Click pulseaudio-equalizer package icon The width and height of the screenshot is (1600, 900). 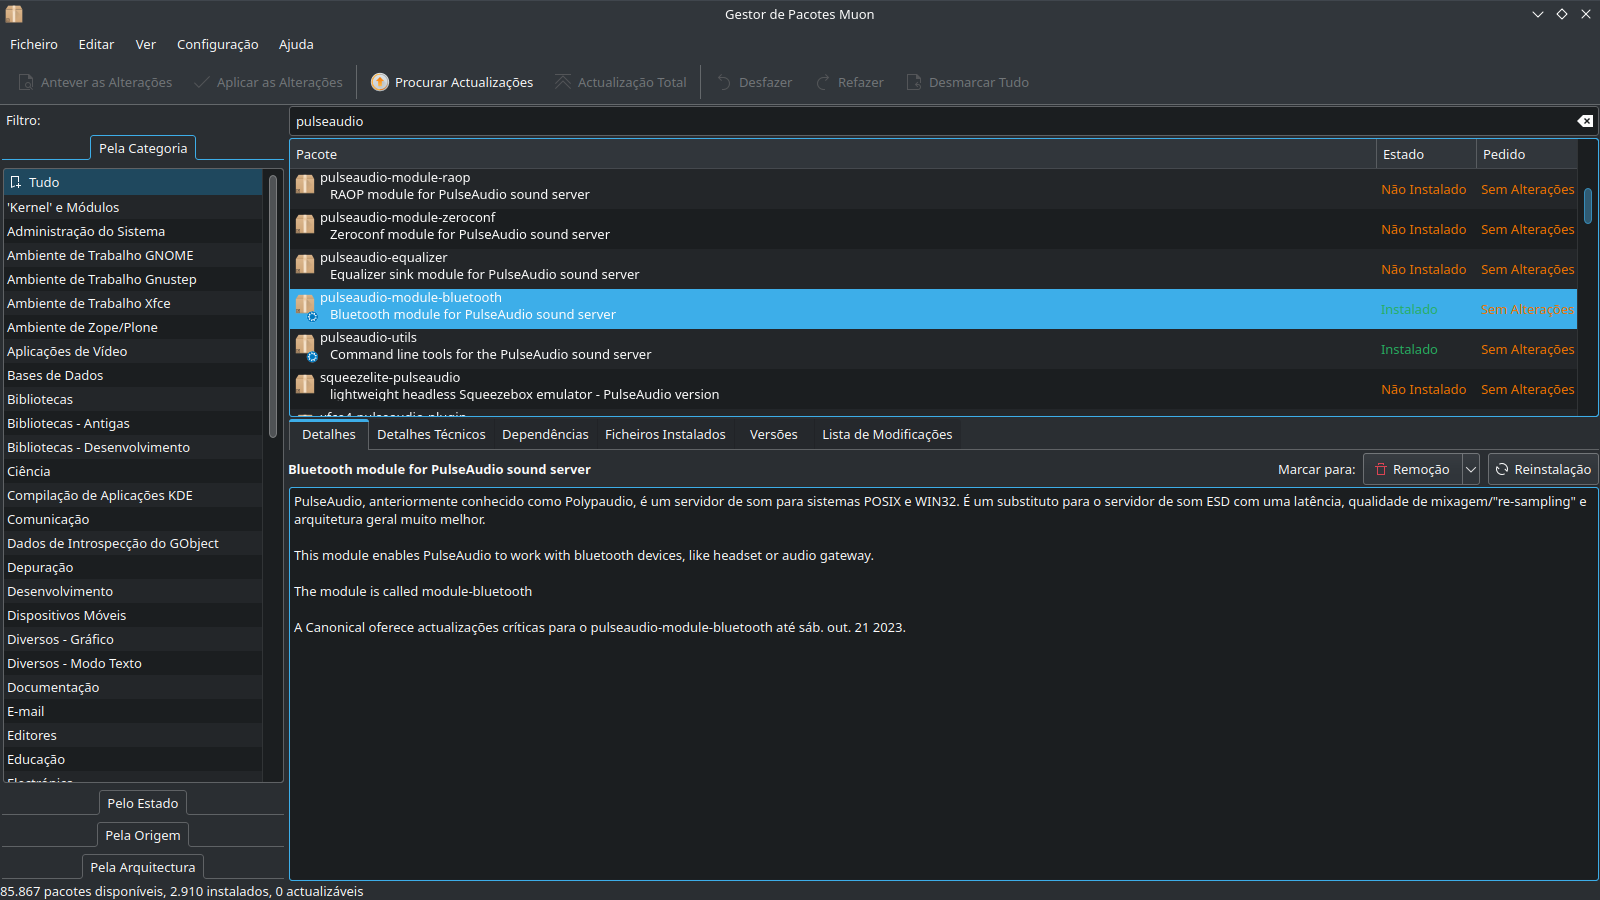pos(305,264)
